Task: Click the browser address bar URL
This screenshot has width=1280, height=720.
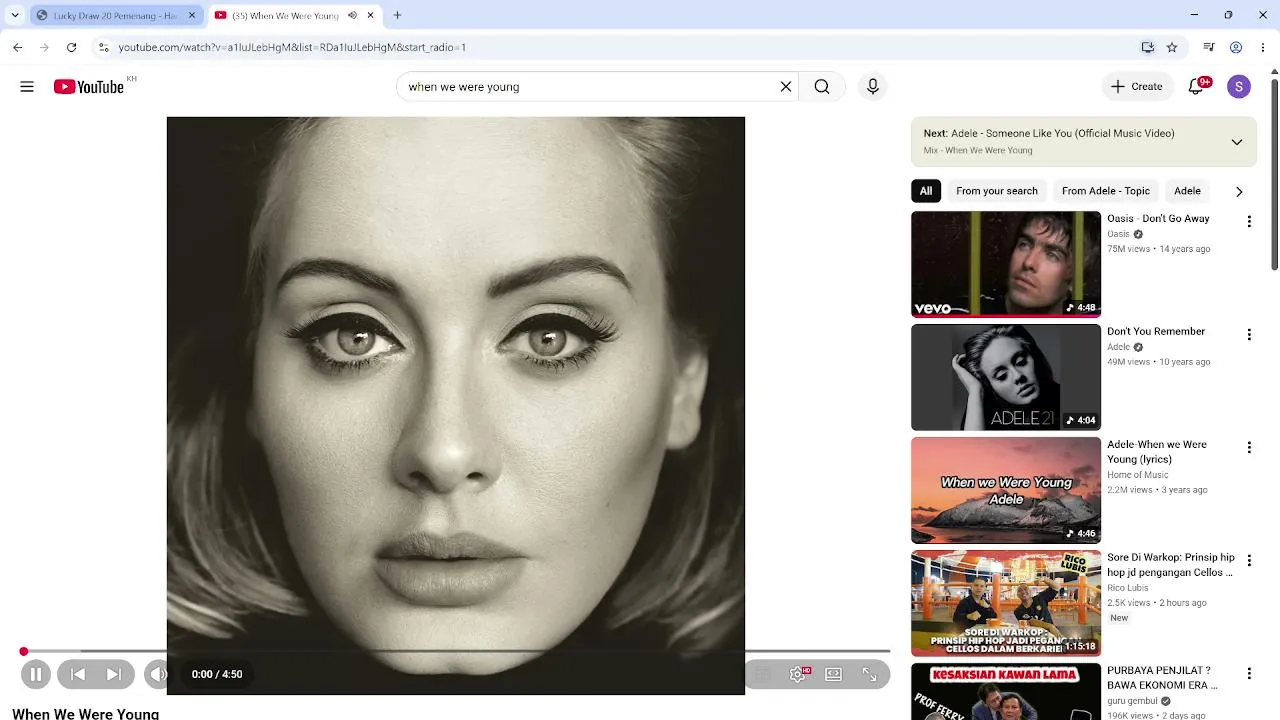Action: pyautogui.click(x=292, y=47)
